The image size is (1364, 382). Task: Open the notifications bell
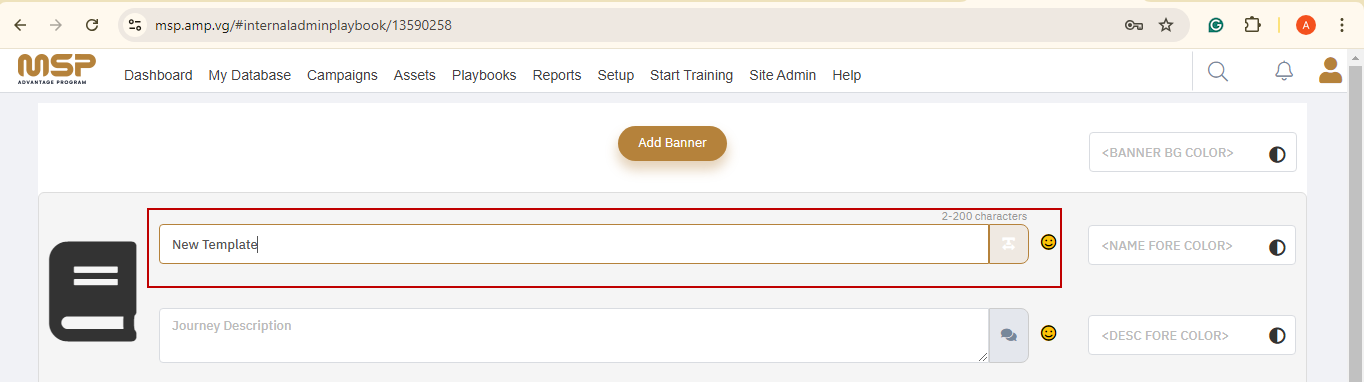tap(1284, 71)
